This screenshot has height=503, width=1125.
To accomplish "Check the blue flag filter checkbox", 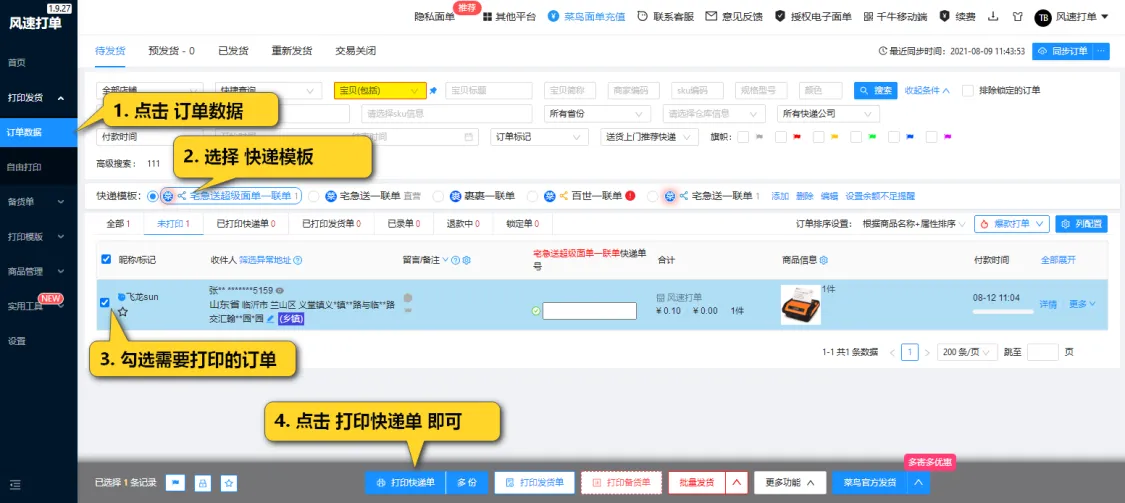I will click(893, 136).
